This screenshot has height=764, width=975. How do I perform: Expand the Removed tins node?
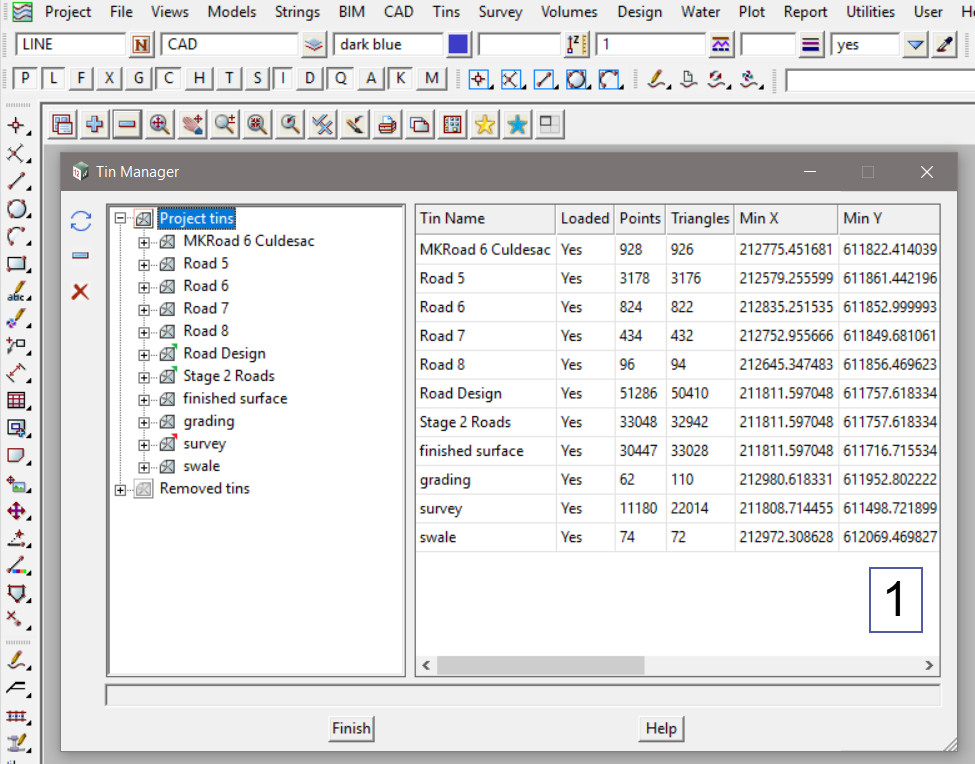[121, 489]
